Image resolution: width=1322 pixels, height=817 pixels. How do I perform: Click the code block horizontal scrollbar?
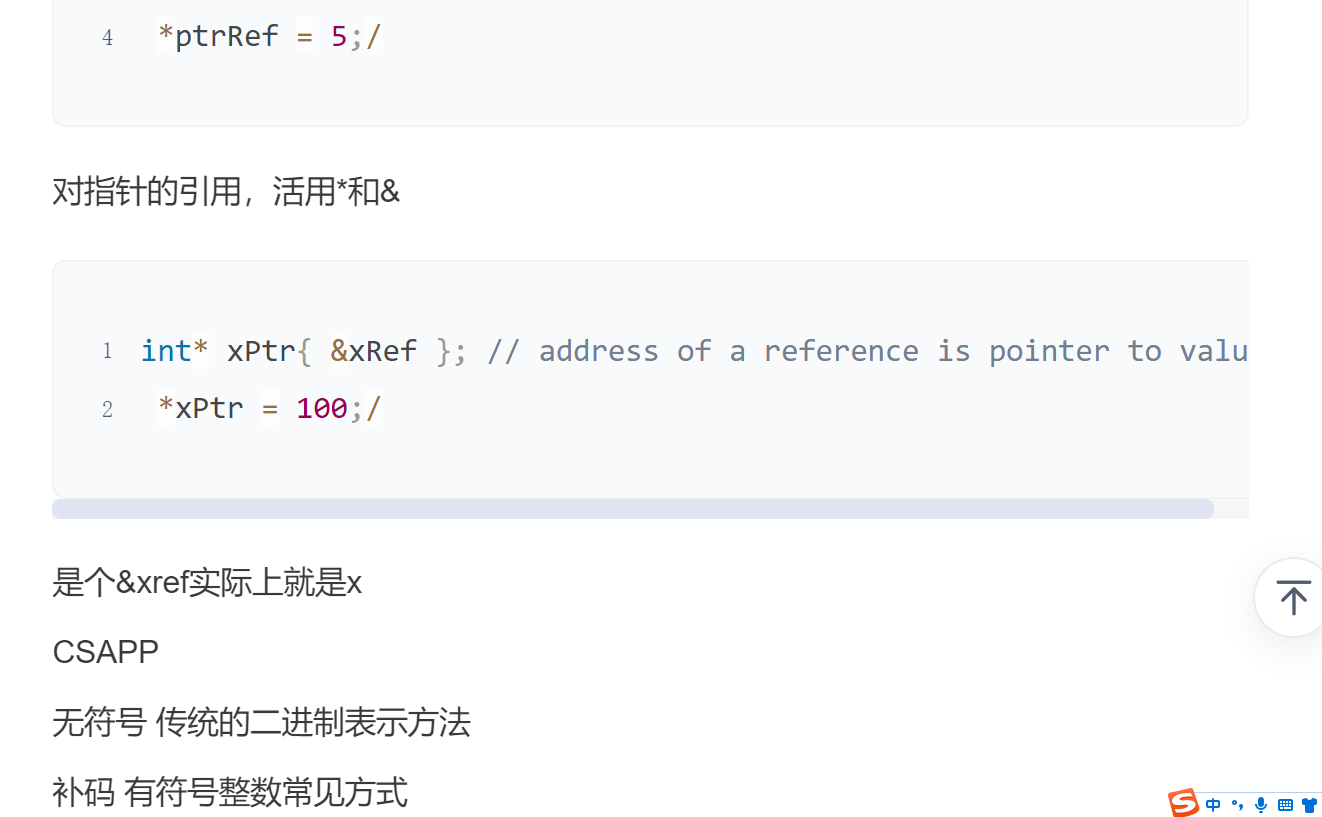(632, 509)
